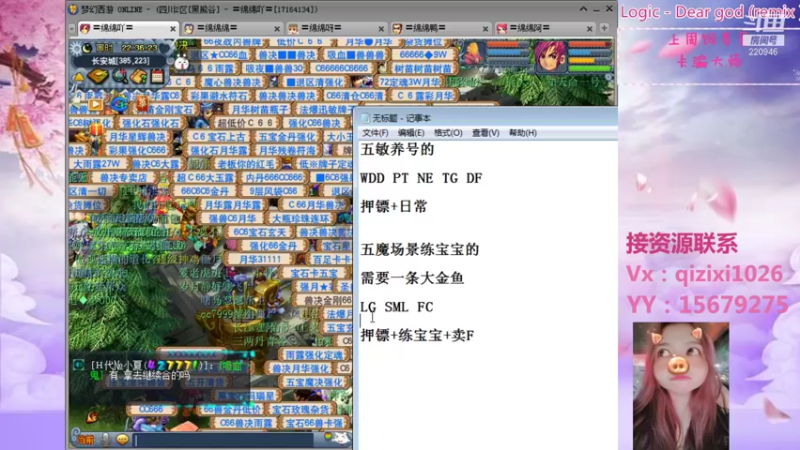The width and height of the screenshot is (800, 450).
Task: Switch to the =绵绵鸭= tab
Action: 440,28
